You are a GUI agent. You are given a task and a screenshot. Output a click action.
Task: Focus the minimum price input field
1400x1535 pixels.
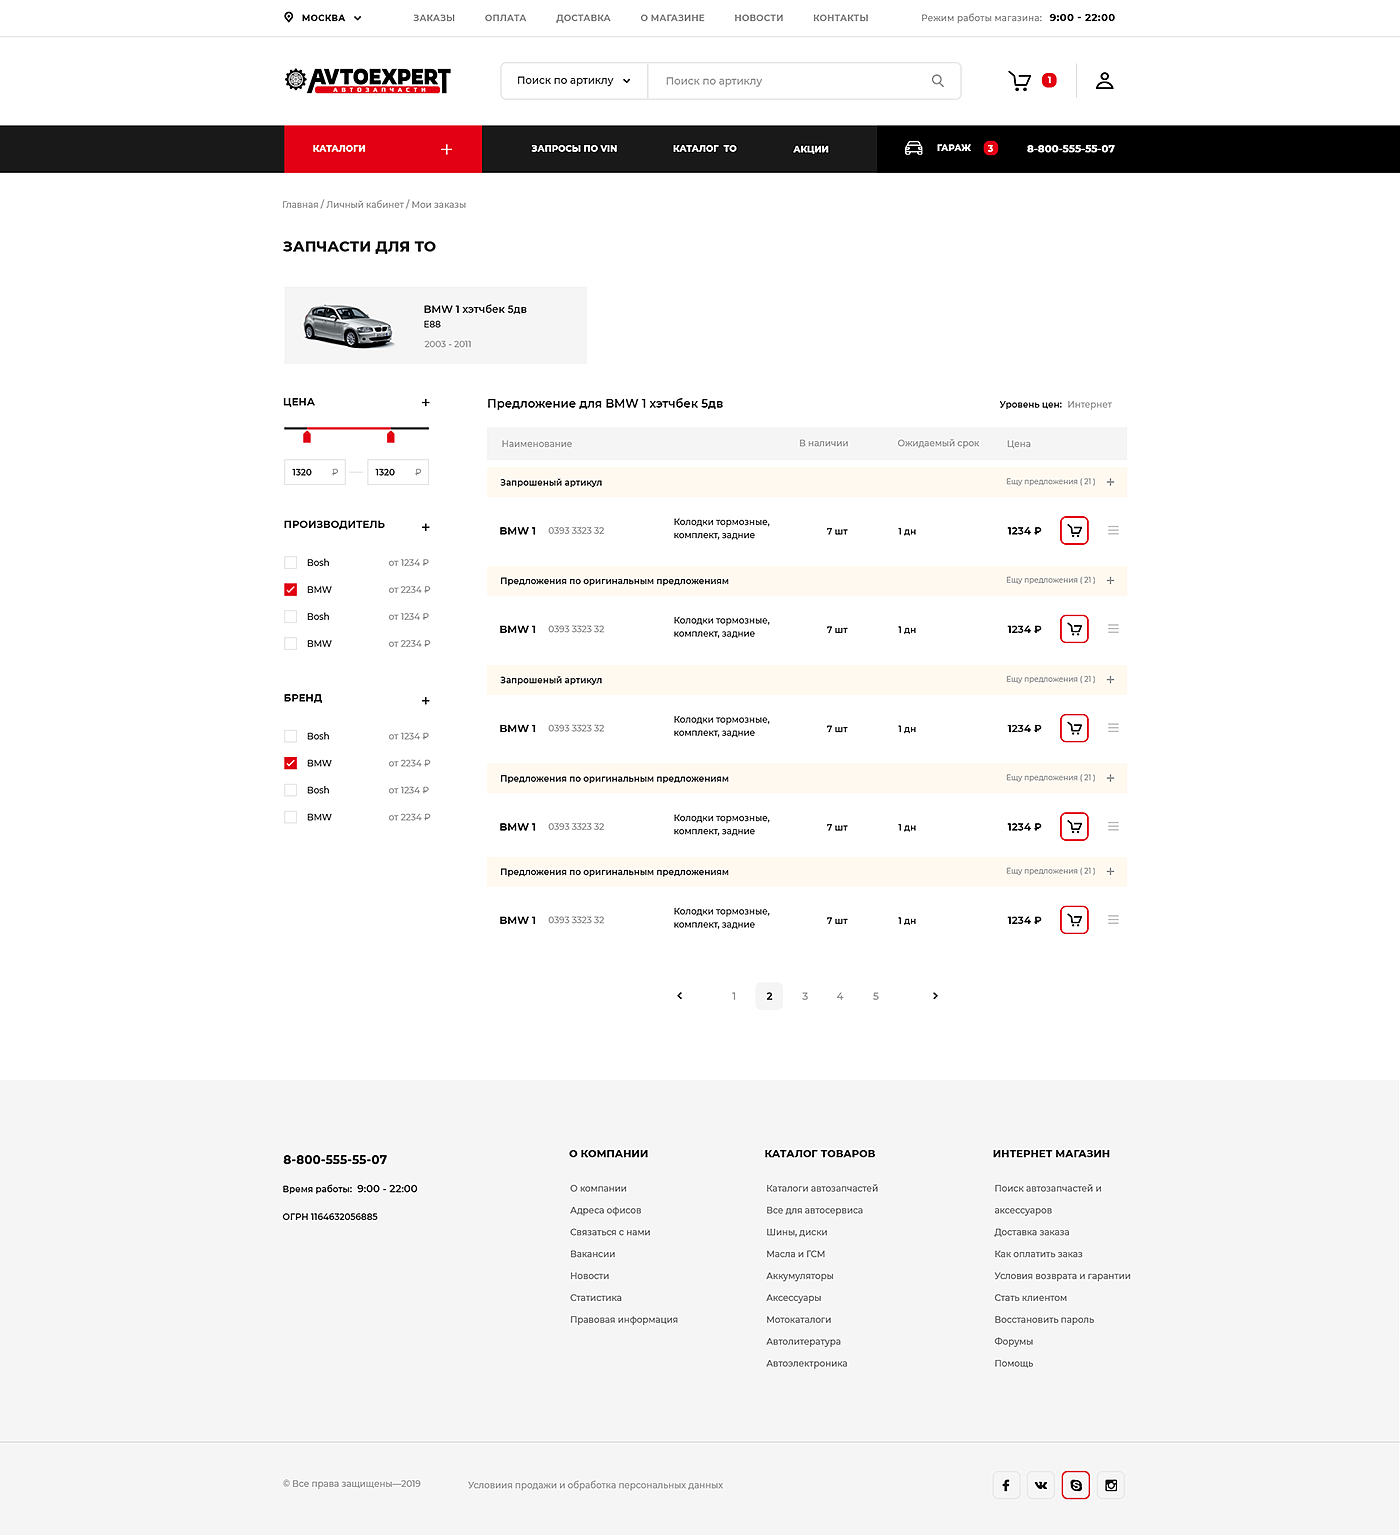pyautogui.click(x=315, y=472)
